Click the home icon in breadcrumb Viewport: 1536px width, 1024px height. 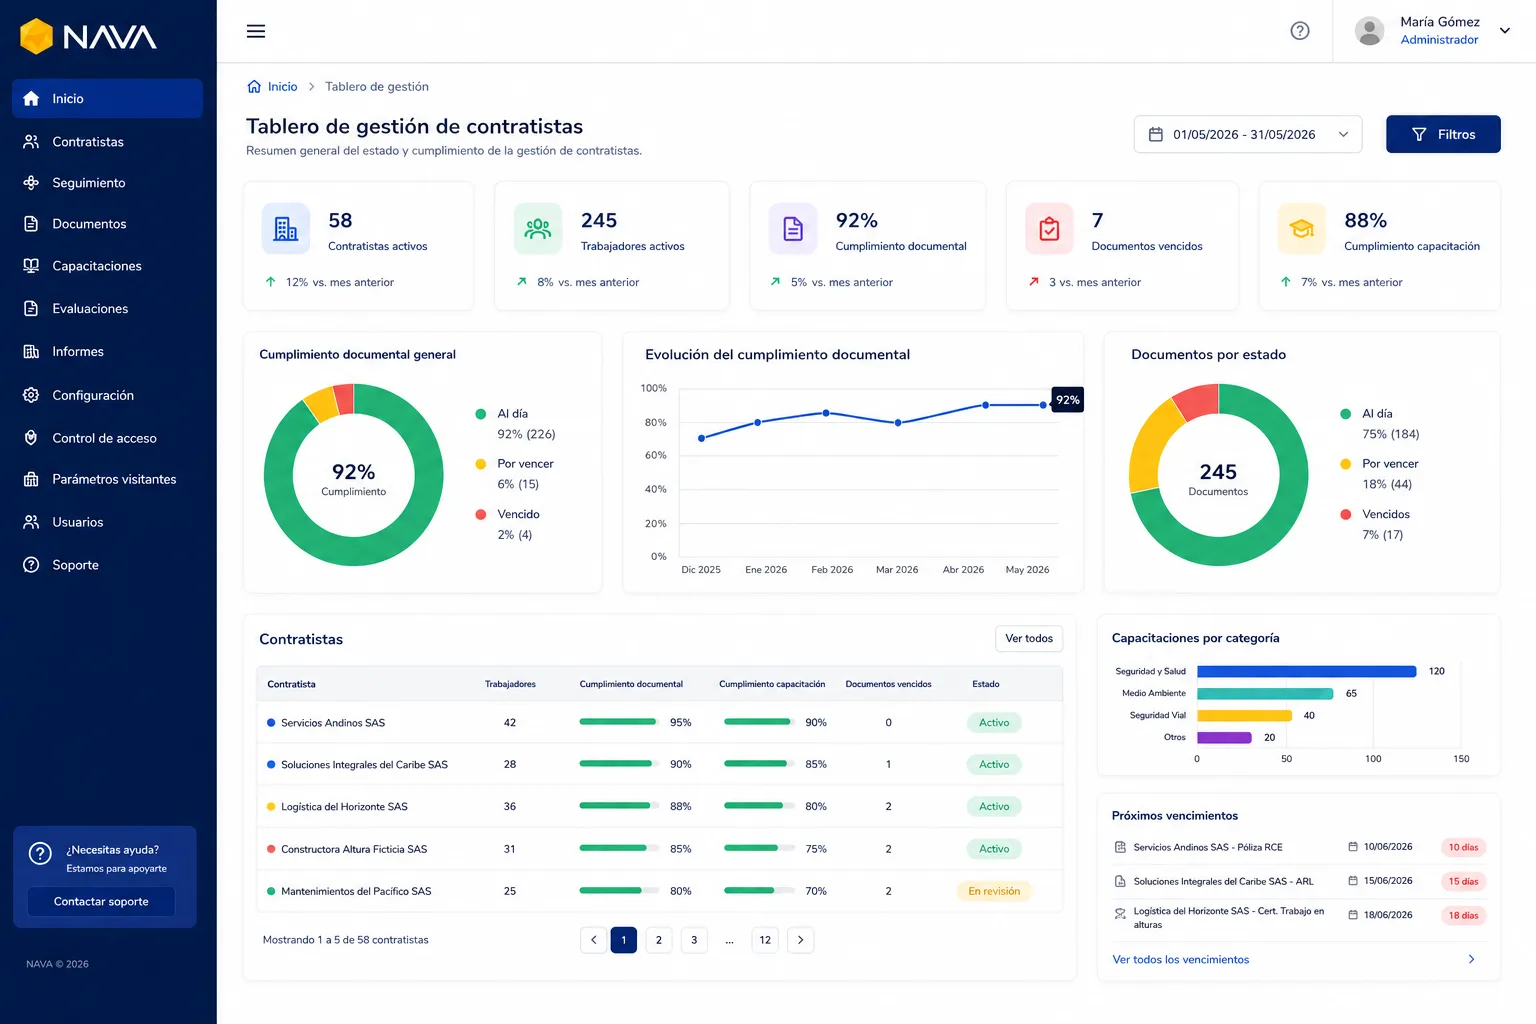coord(254,87)
